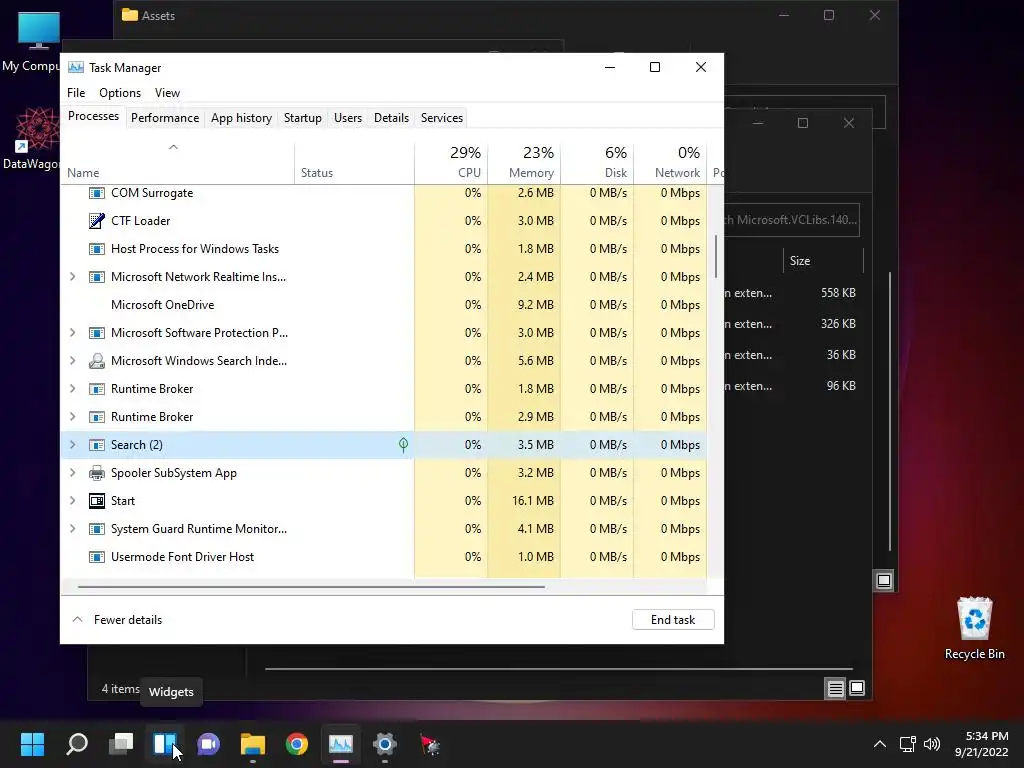Open the clock showing 5:34 PM

[x=981, y=744]
